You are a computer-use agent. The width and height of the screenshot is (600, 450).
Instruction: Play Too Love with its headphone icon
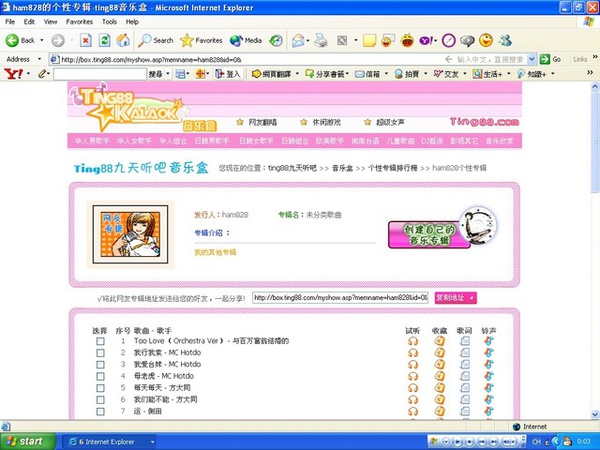coord(413,341)
